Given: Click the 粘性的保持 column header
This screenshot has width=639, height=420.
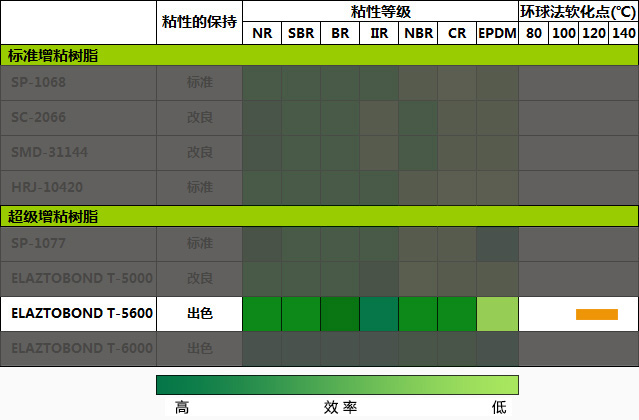Looking at the screenshot, I should click(199, 22).
